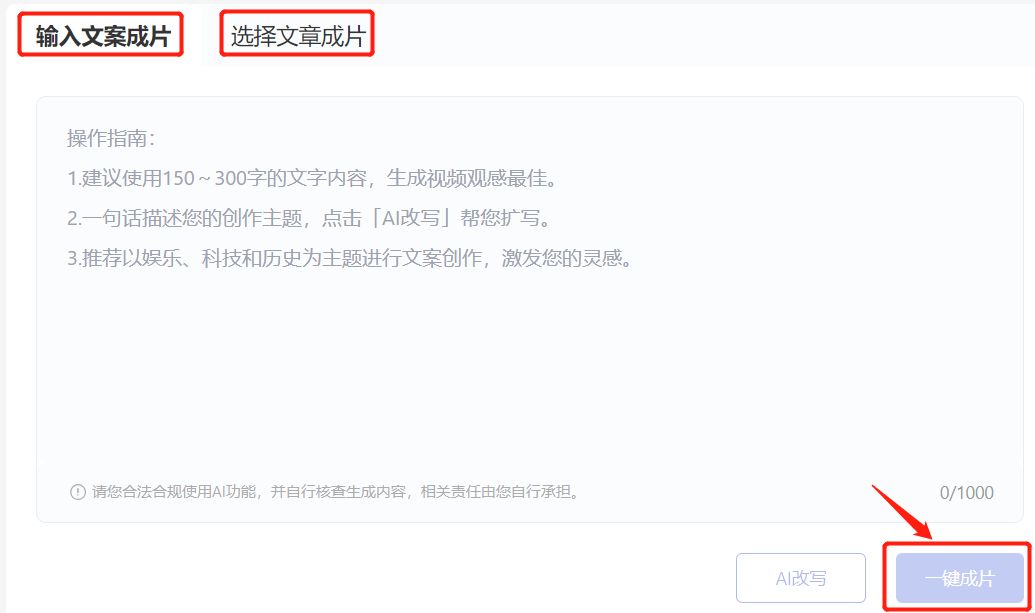Viewport: 1035px width, 613px height.
Task: Click guide line 1 about 150～300字
Action: (x=313, y=178)
